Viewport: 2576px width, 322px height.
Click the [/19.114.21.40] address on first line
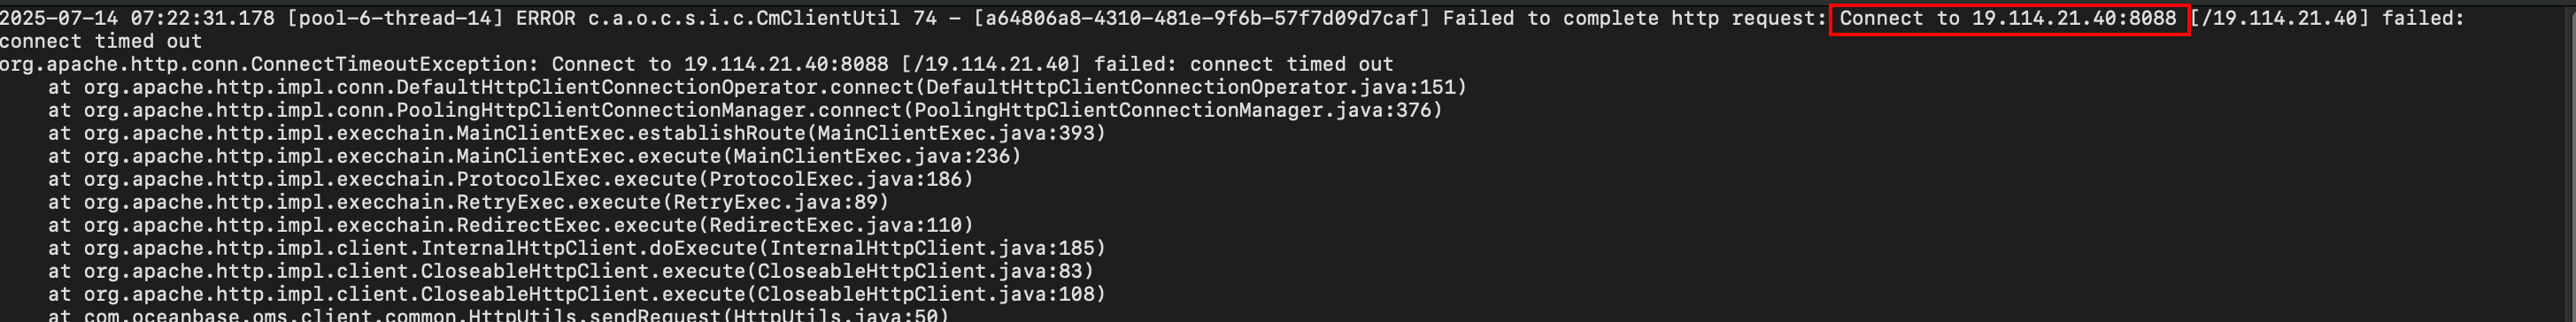pyautogui.click(x=2280, y=18)
